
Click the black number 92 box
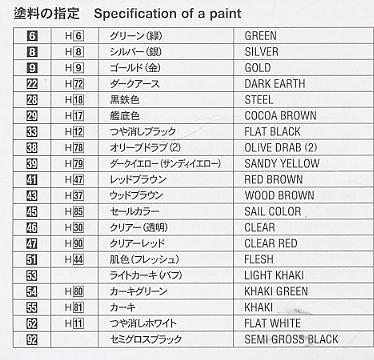tap(32, 340)
